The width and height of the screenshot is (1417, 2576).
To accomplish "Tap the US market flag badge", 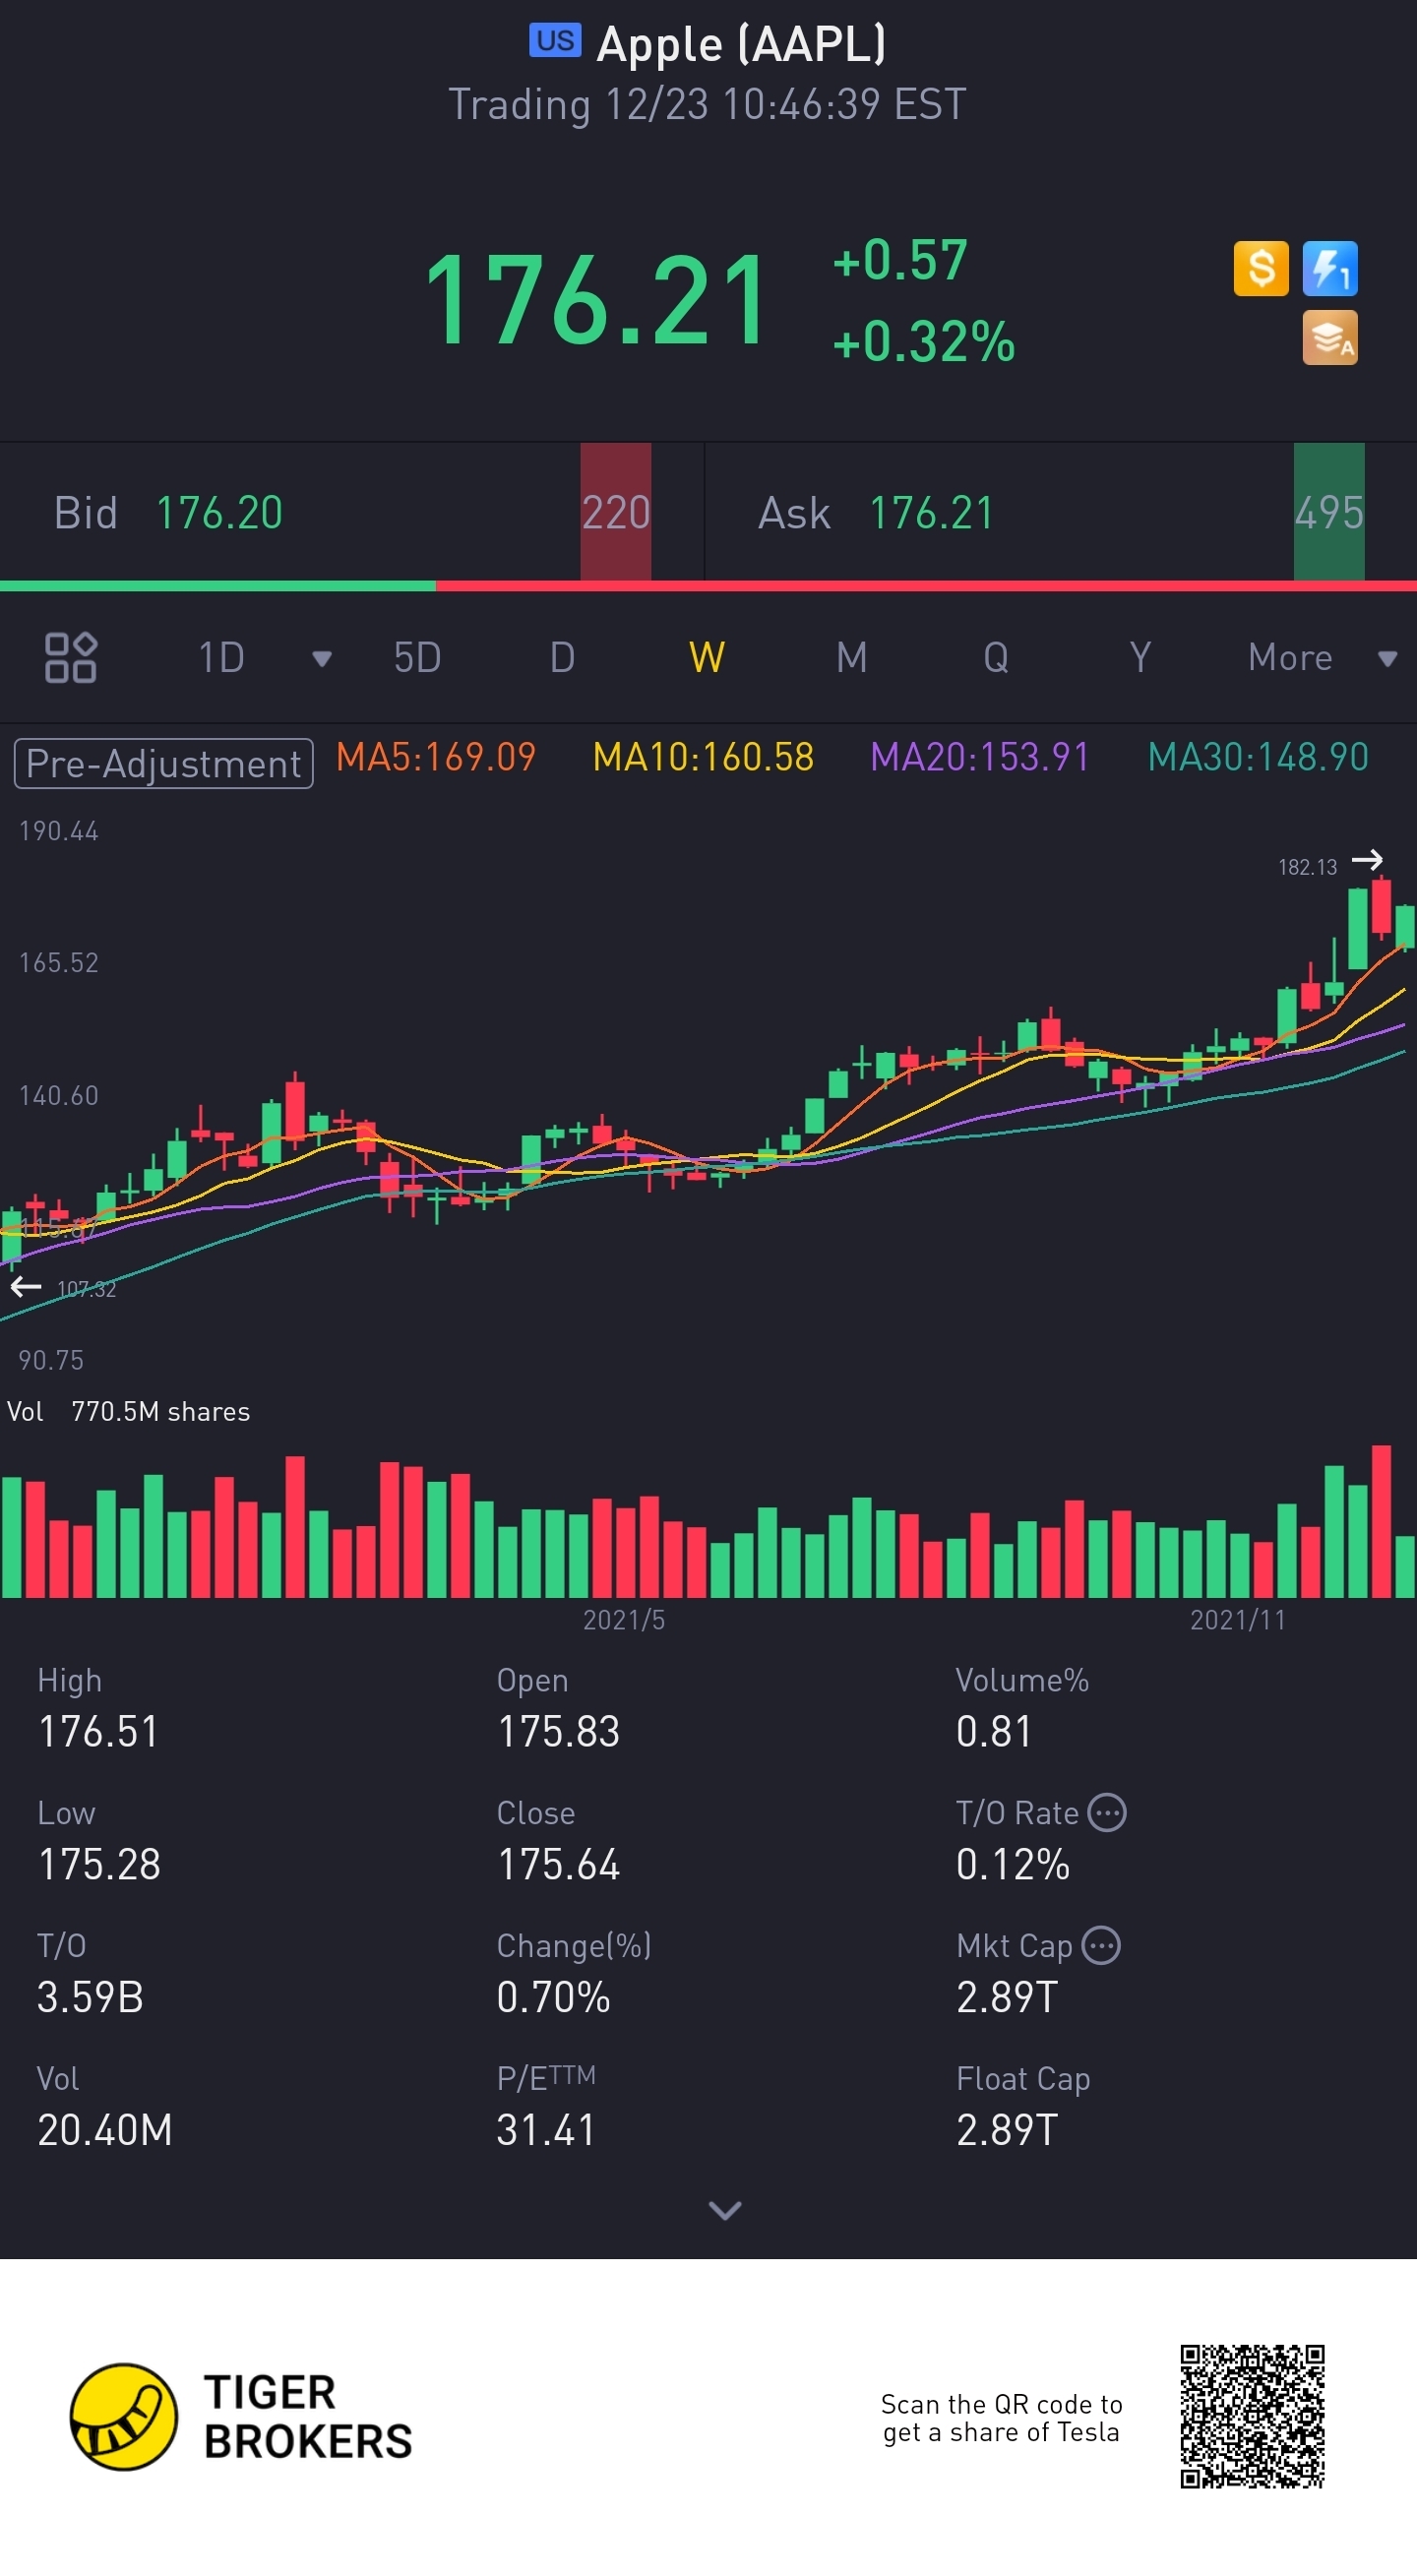I will pos(555,41).
